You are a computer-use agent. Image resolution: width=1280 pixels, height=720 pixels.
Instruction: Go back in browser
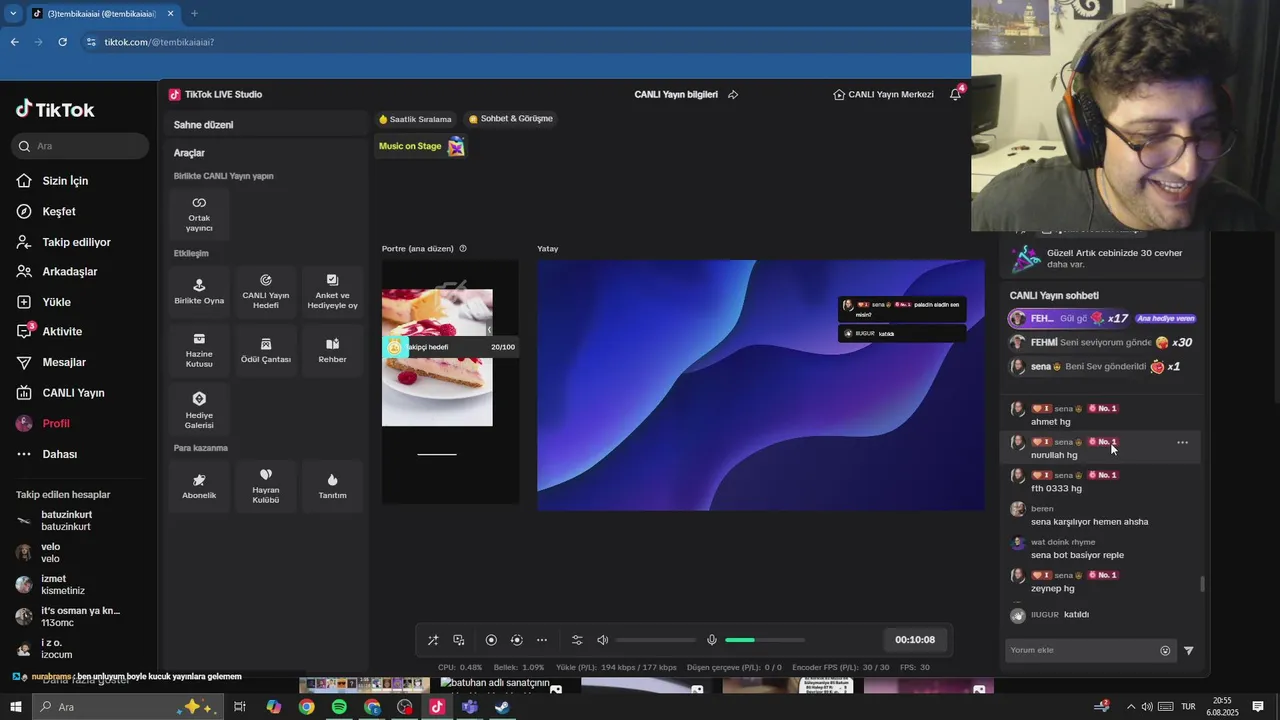coord(14,42)
